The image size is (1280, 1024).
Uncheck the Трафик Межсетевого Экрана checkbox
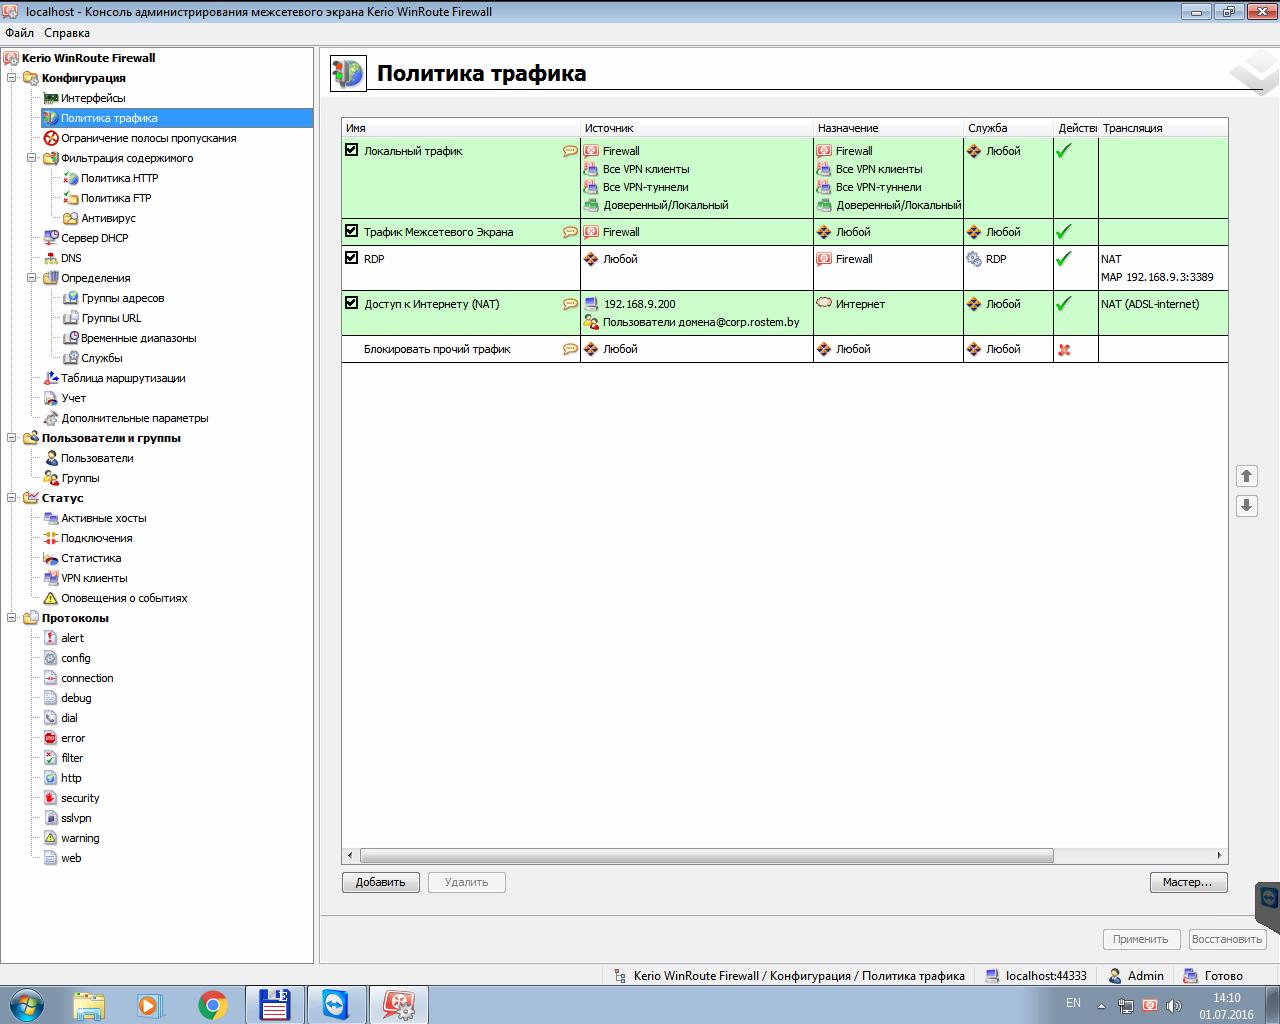click(x=351, y=231)
